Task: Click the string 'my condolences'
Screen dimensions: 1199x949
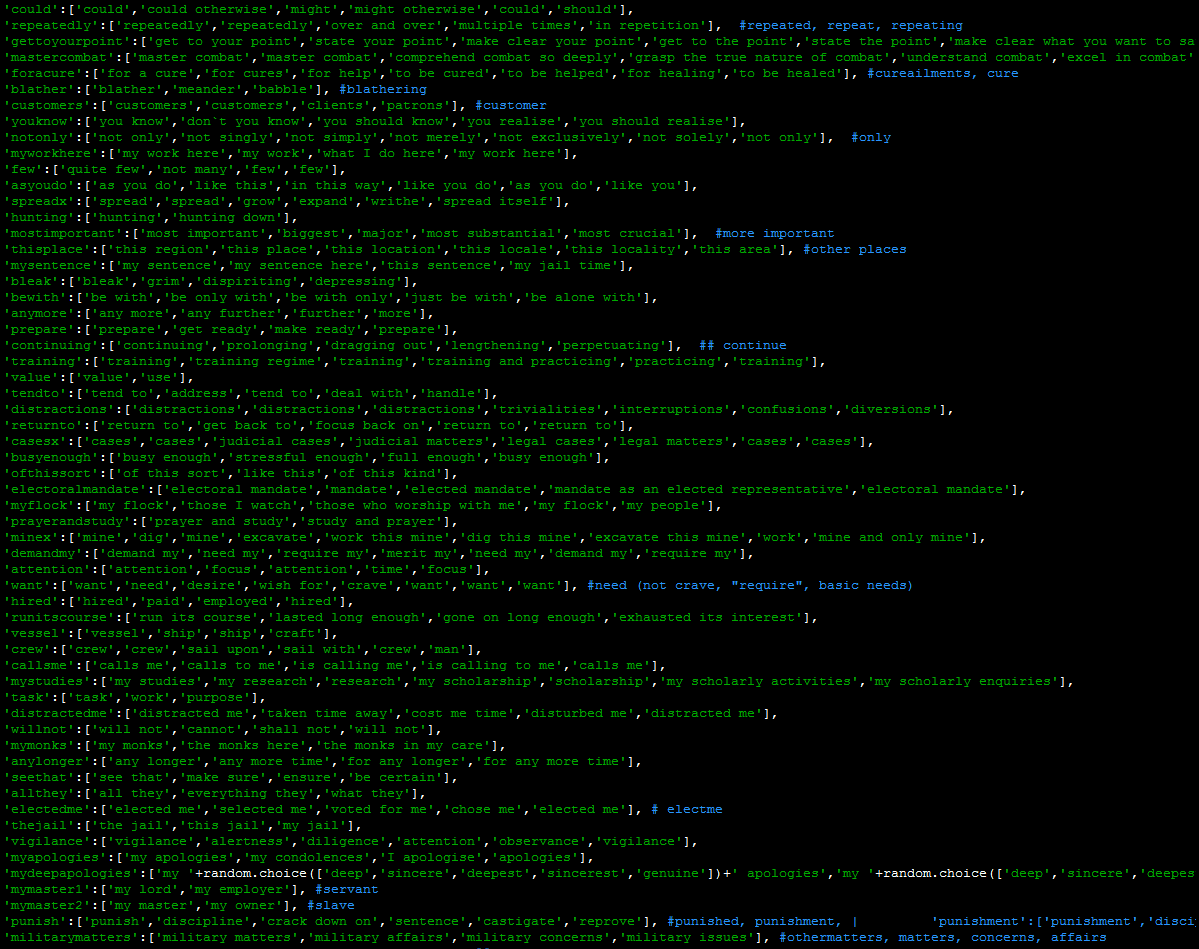Action: [x=307, y=858]
